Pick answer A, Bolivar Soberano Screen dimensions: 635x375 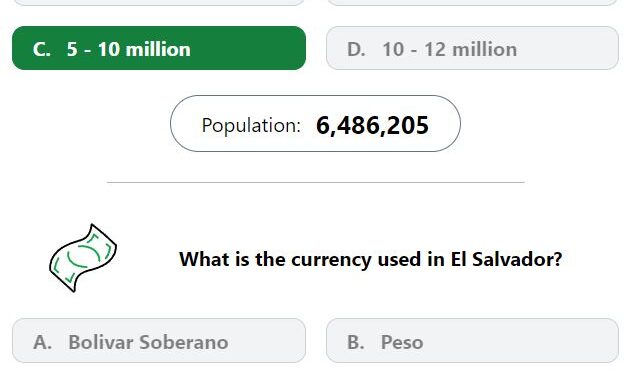pos(159,341)
